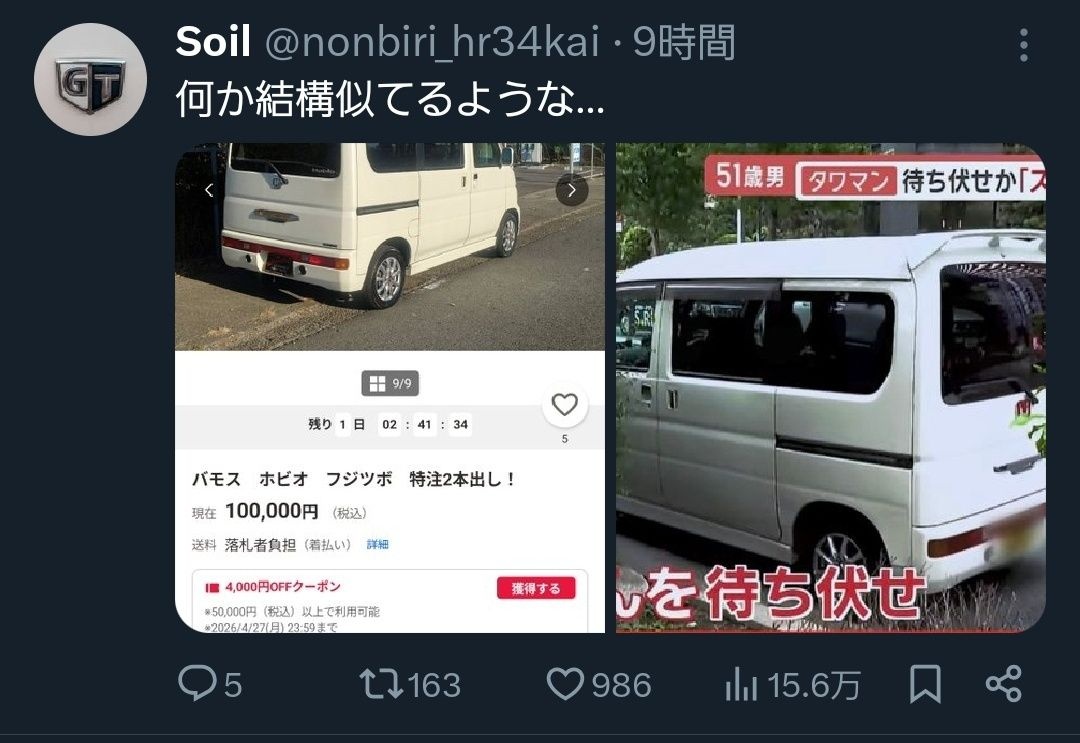
Task: Open the tweet's three-dot more menu
Action: click(1024, 45)
